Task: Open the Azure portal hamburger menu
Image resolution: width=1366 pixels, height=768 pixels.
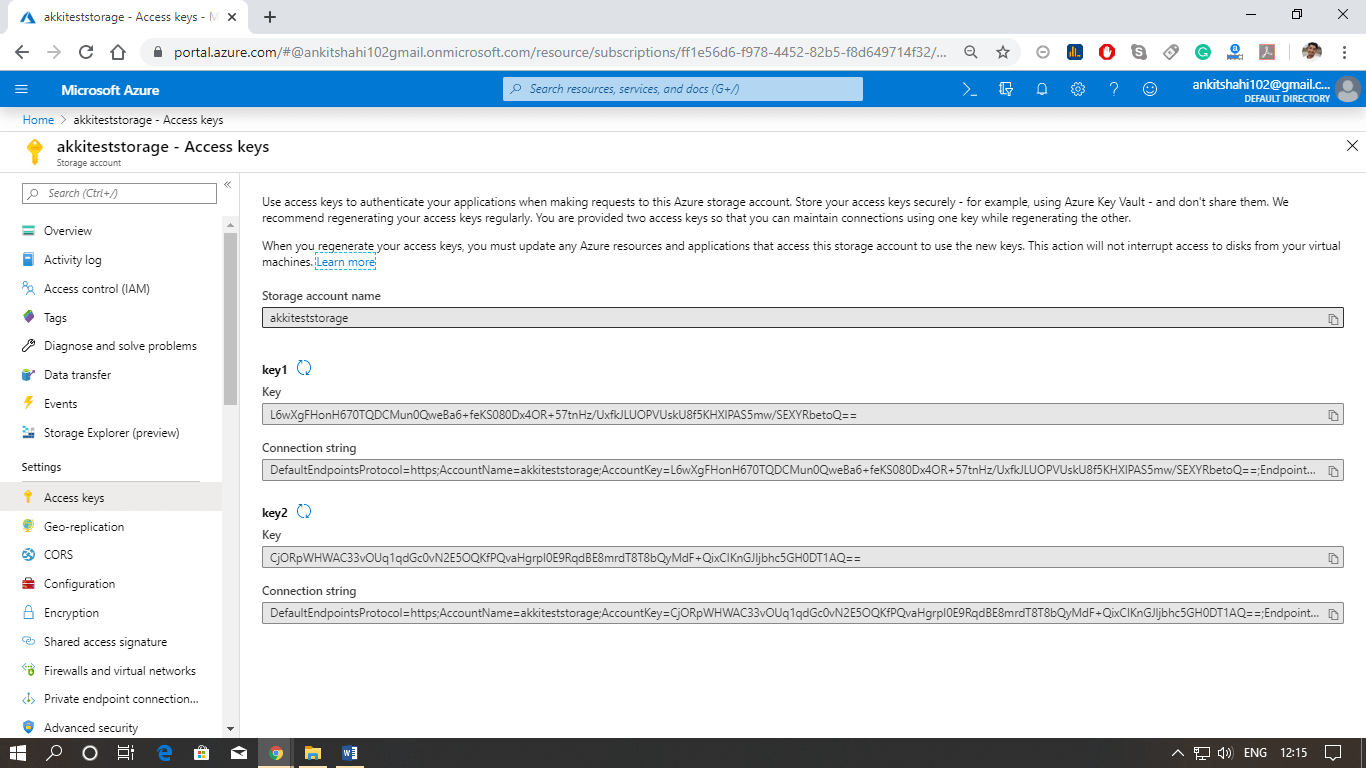Action: (22, 89)
